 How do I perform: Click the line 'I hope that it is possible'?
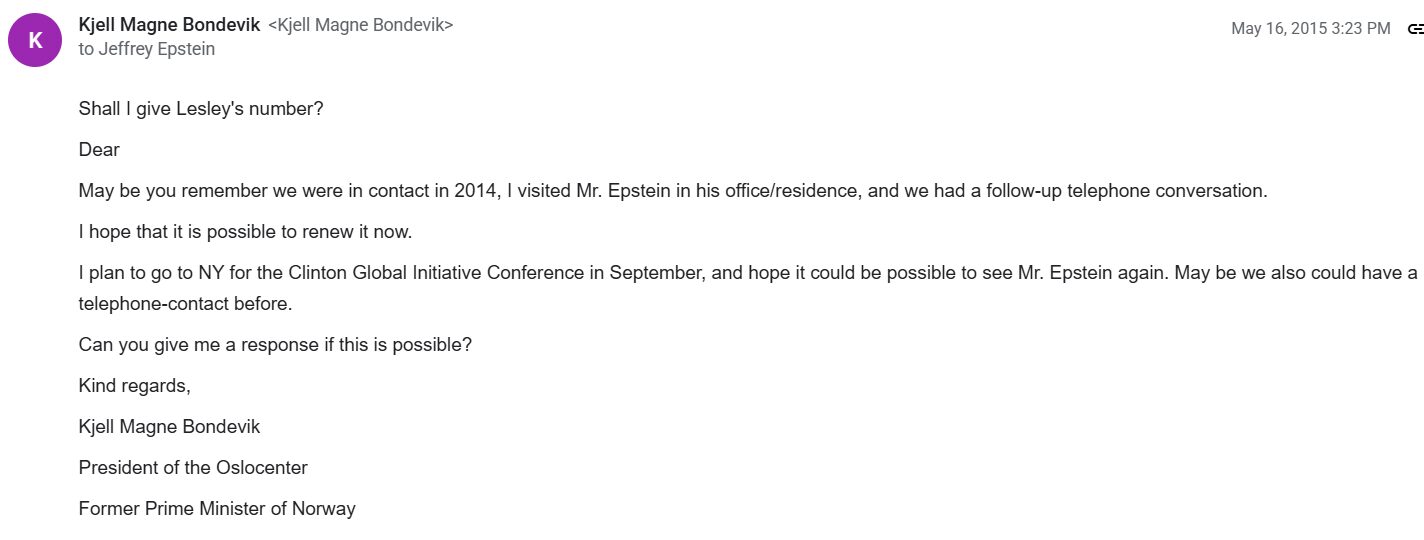click(245, 232)
